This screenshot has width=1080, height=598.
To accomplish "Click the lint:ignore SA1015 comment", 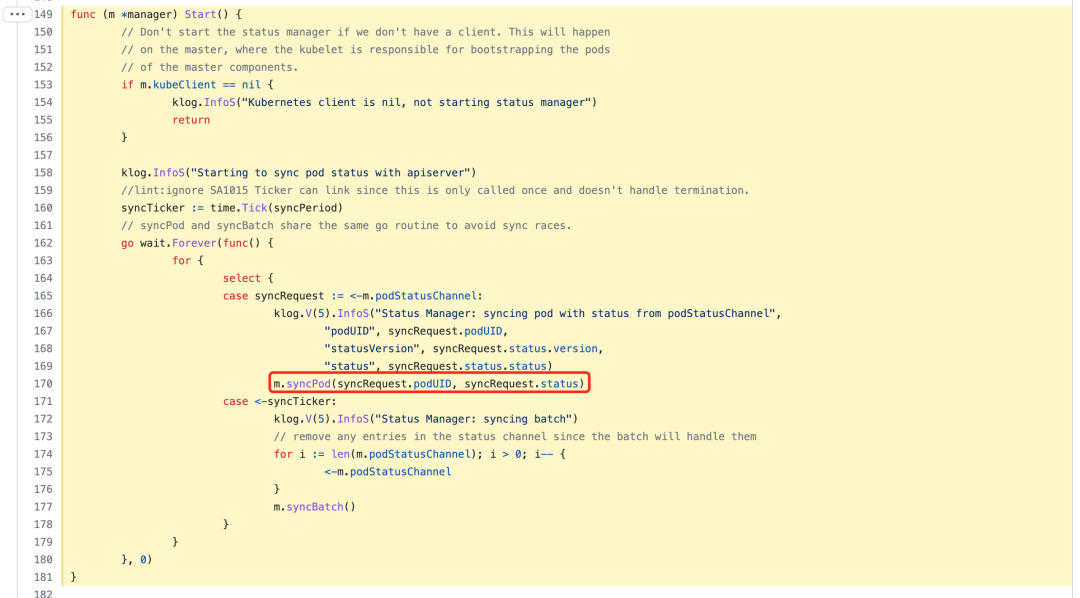I will click(435, 191).
